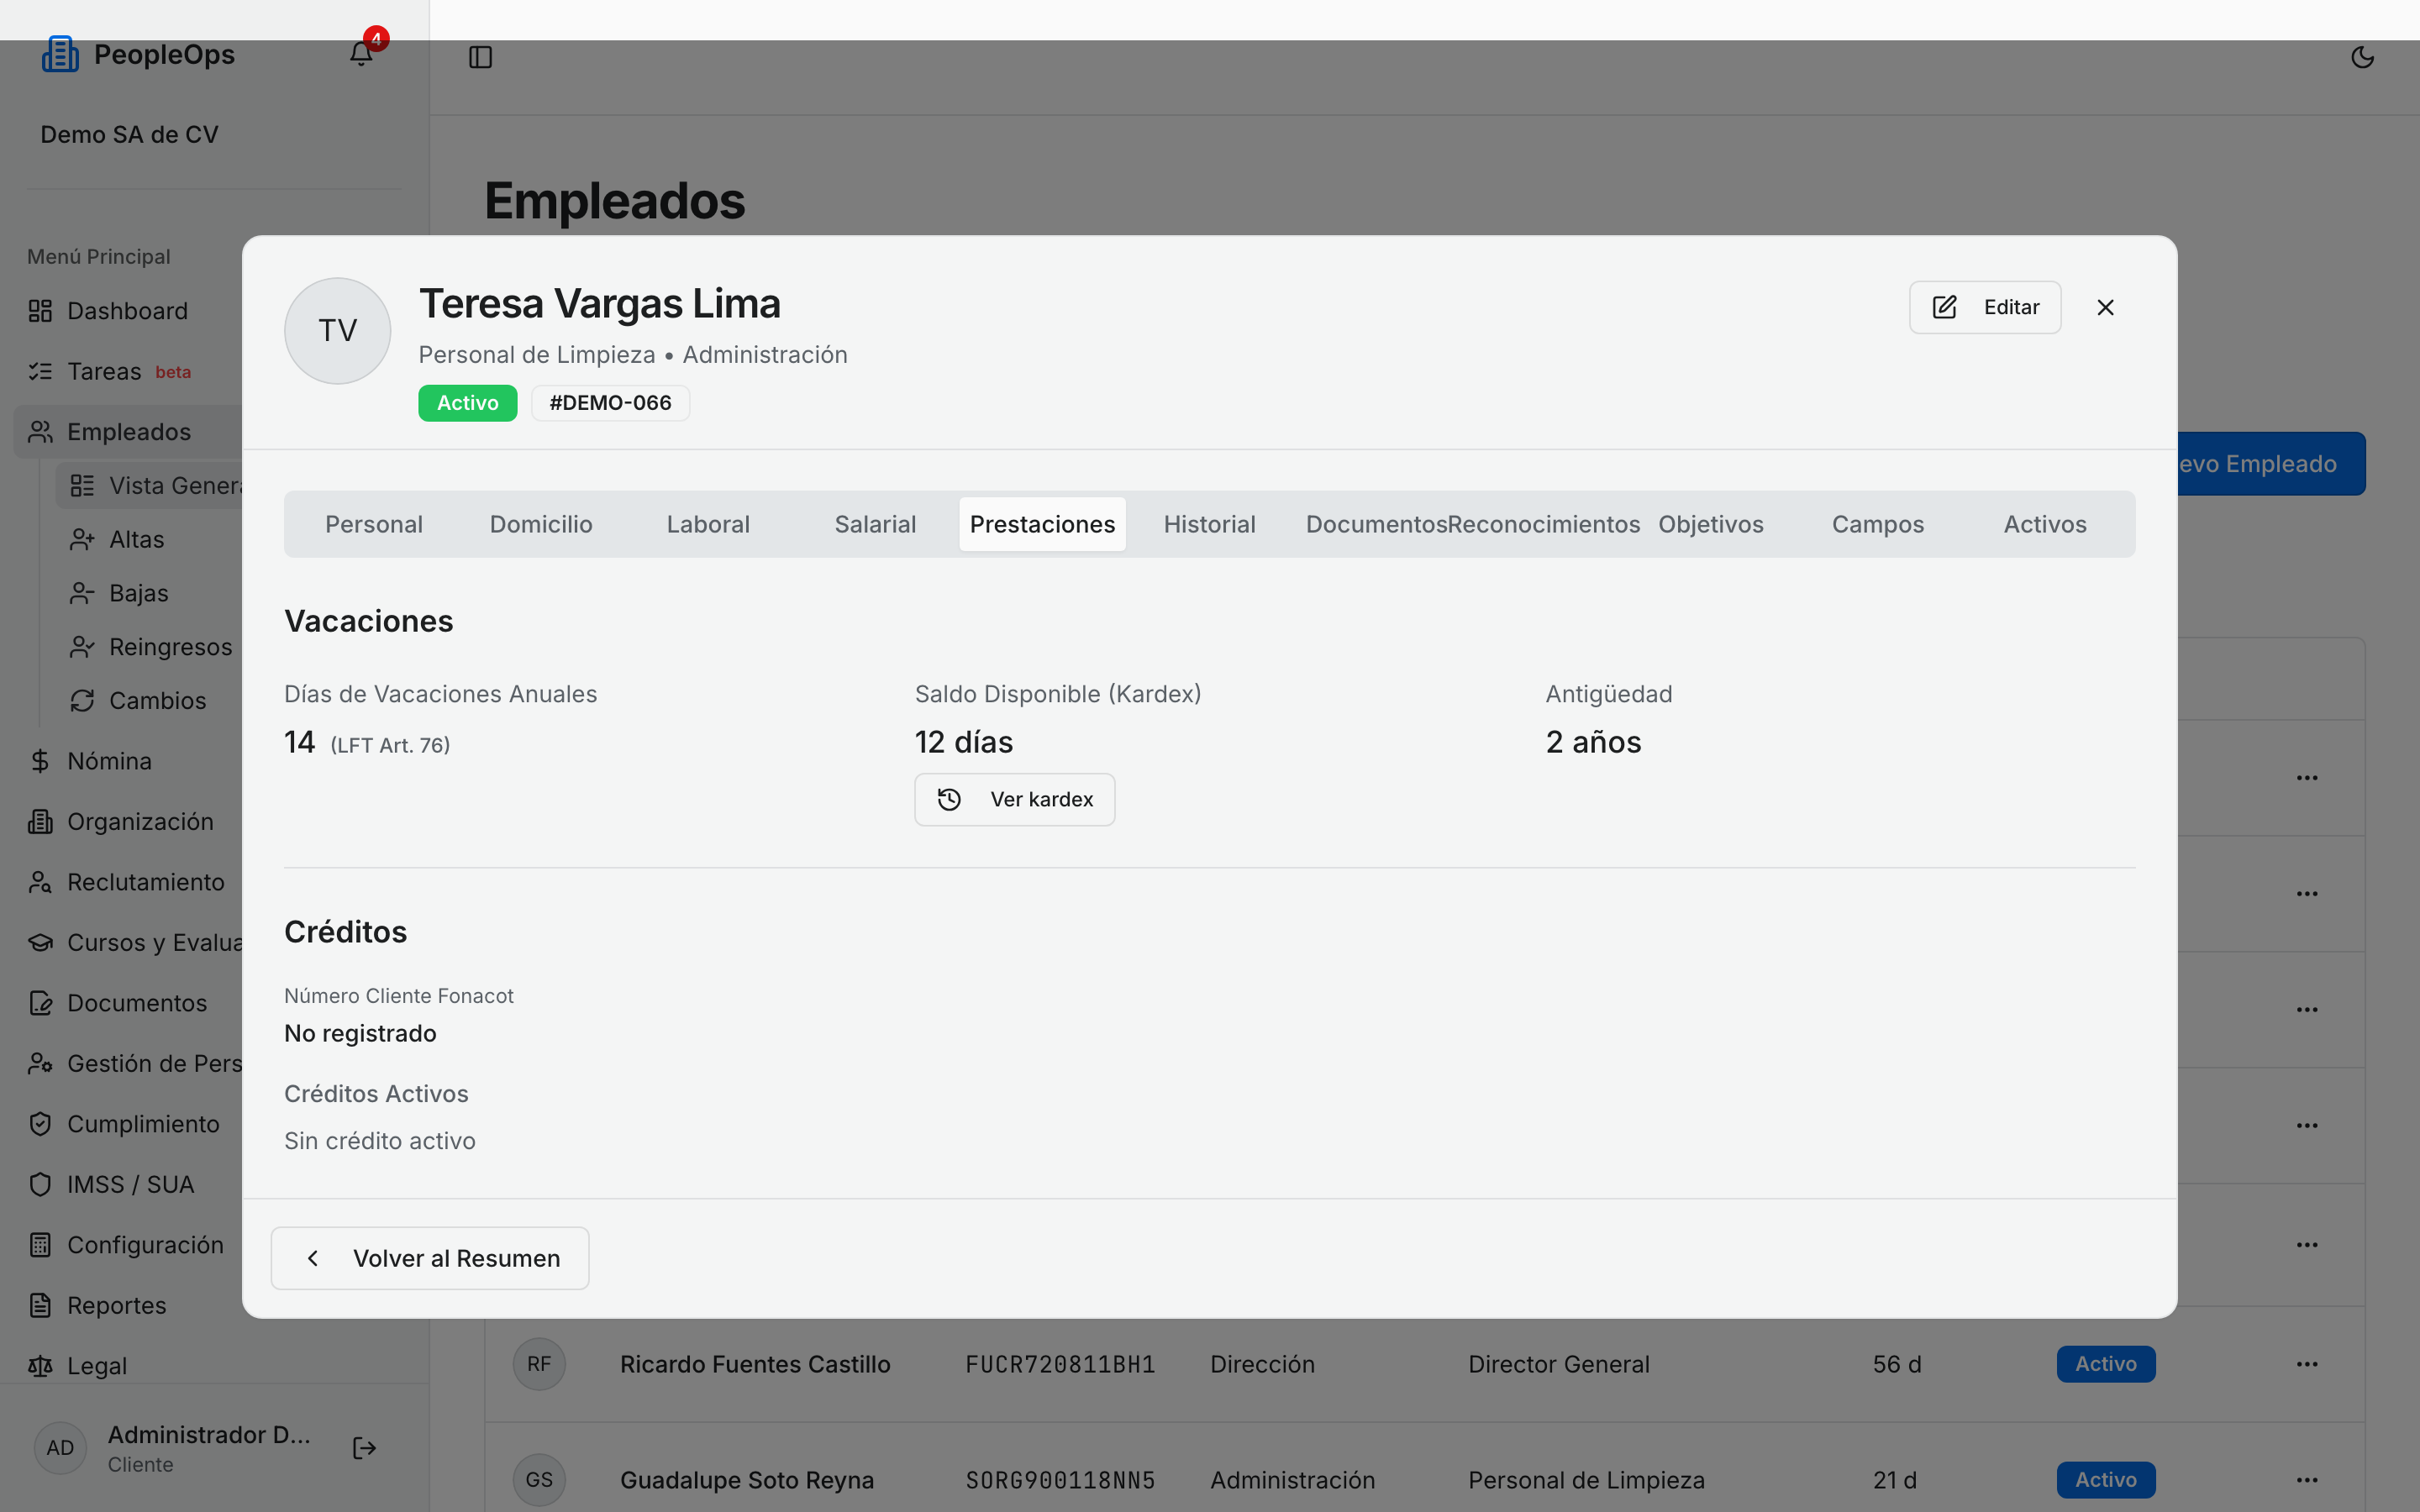
Task: Open Tareas beta menu item
Action: (127, 372)
